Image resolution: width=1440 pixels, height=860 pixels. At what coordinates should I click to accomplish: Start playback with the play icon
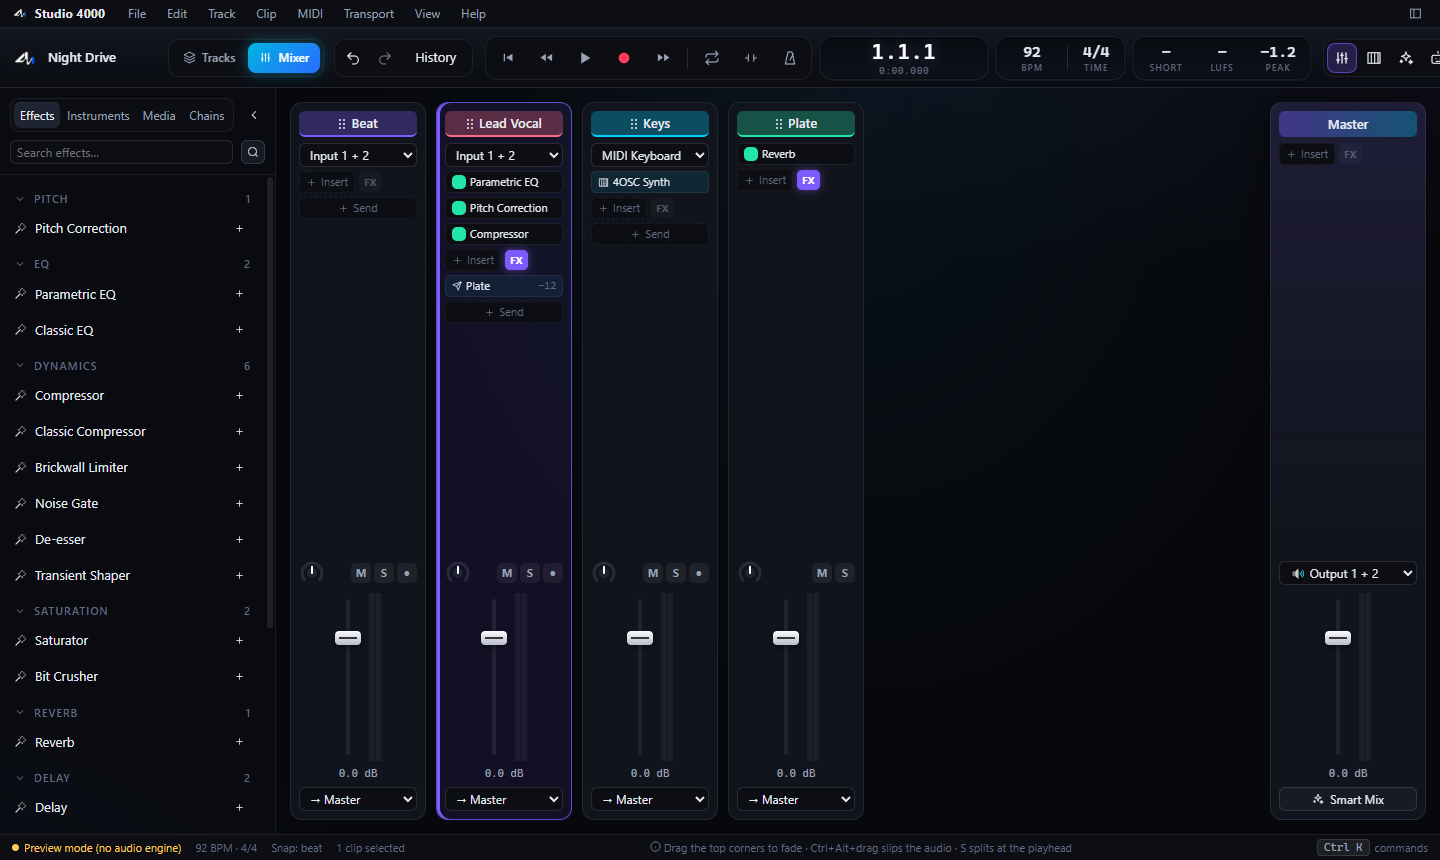coord(585,58)
